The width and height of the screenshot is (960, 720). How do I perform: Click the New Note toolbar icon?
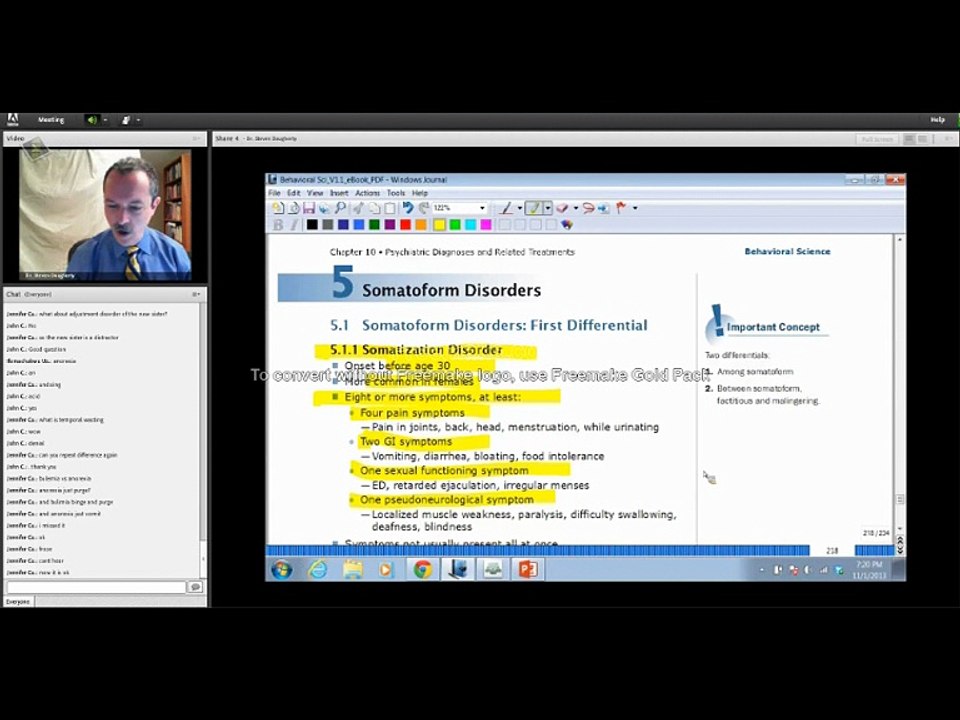(x=277, y=208)
